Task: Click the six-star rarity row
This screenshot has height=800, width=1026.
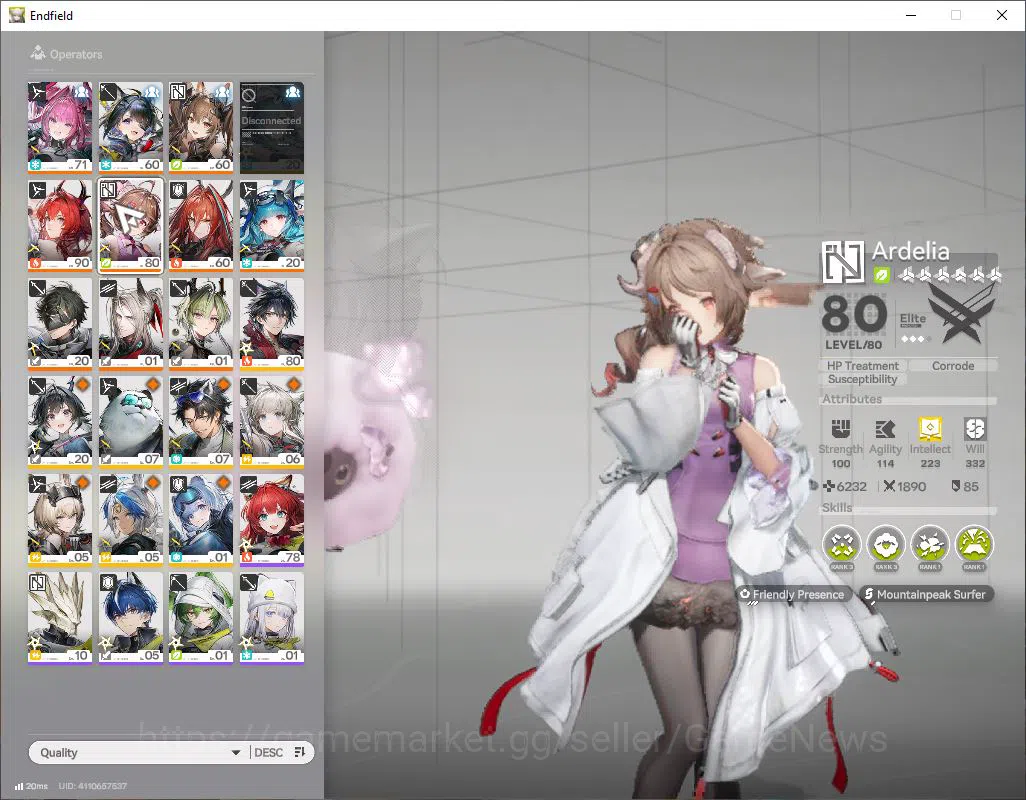Action: [x=949, y=275]
